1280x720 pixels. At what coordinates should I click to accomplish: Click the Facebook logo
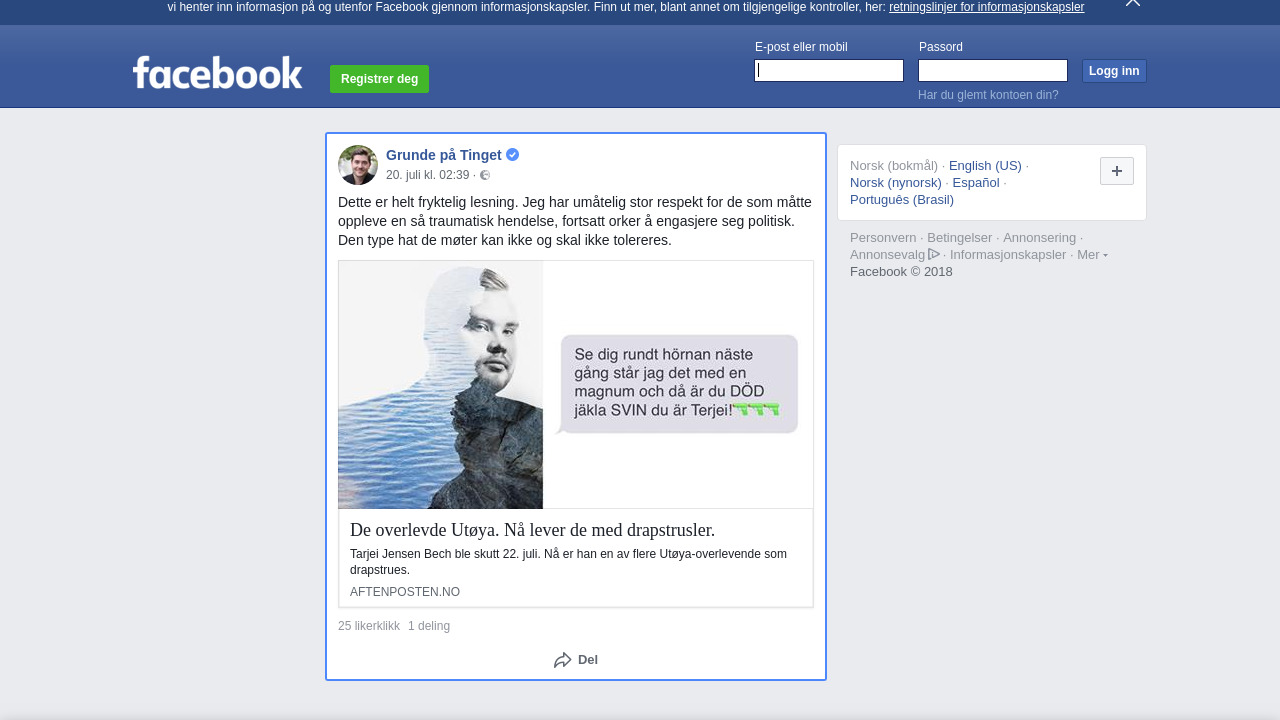tap(217, 72)
